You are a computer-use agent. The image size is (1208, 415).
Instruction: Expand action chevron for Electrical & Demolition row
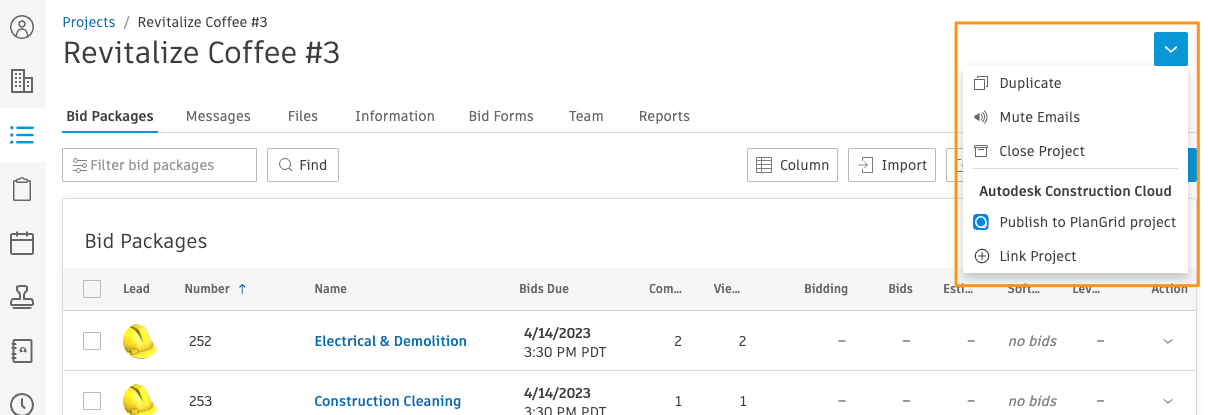tap(1168, 341)
